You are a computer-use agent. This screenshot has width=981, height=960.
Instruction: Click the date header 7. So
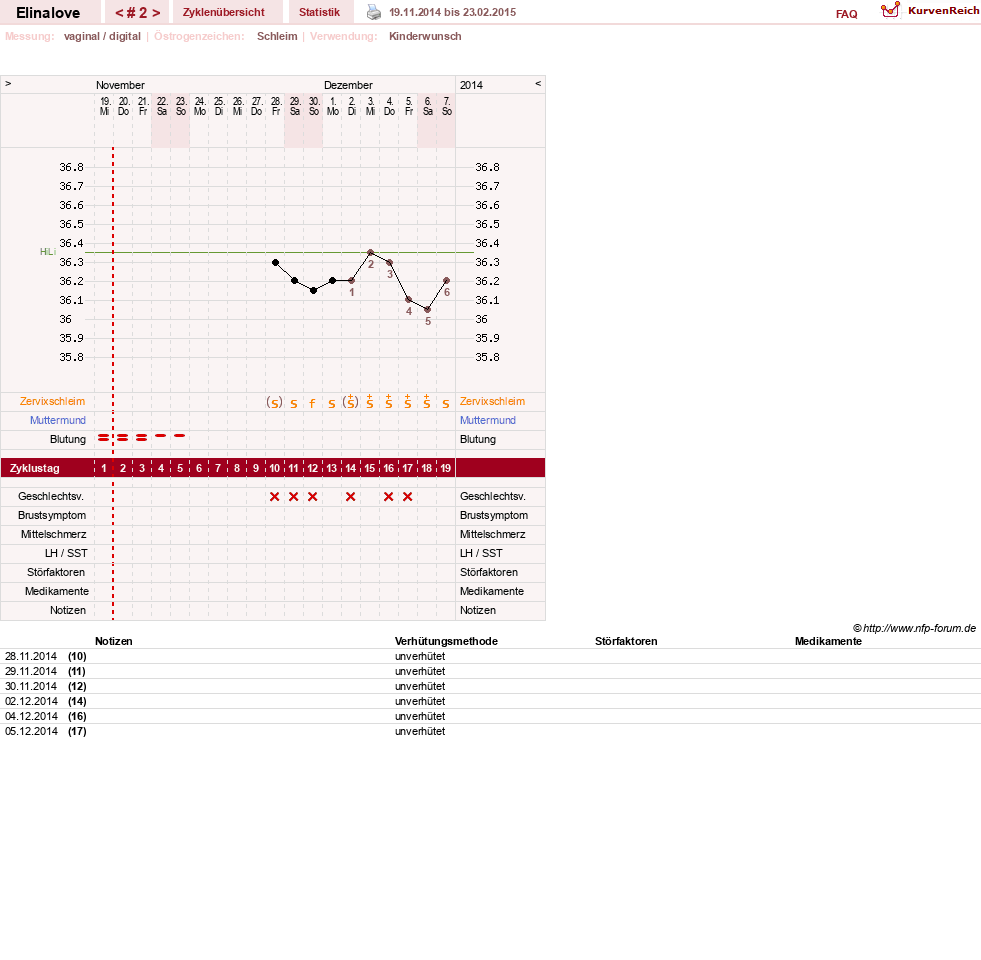[447, 106]
